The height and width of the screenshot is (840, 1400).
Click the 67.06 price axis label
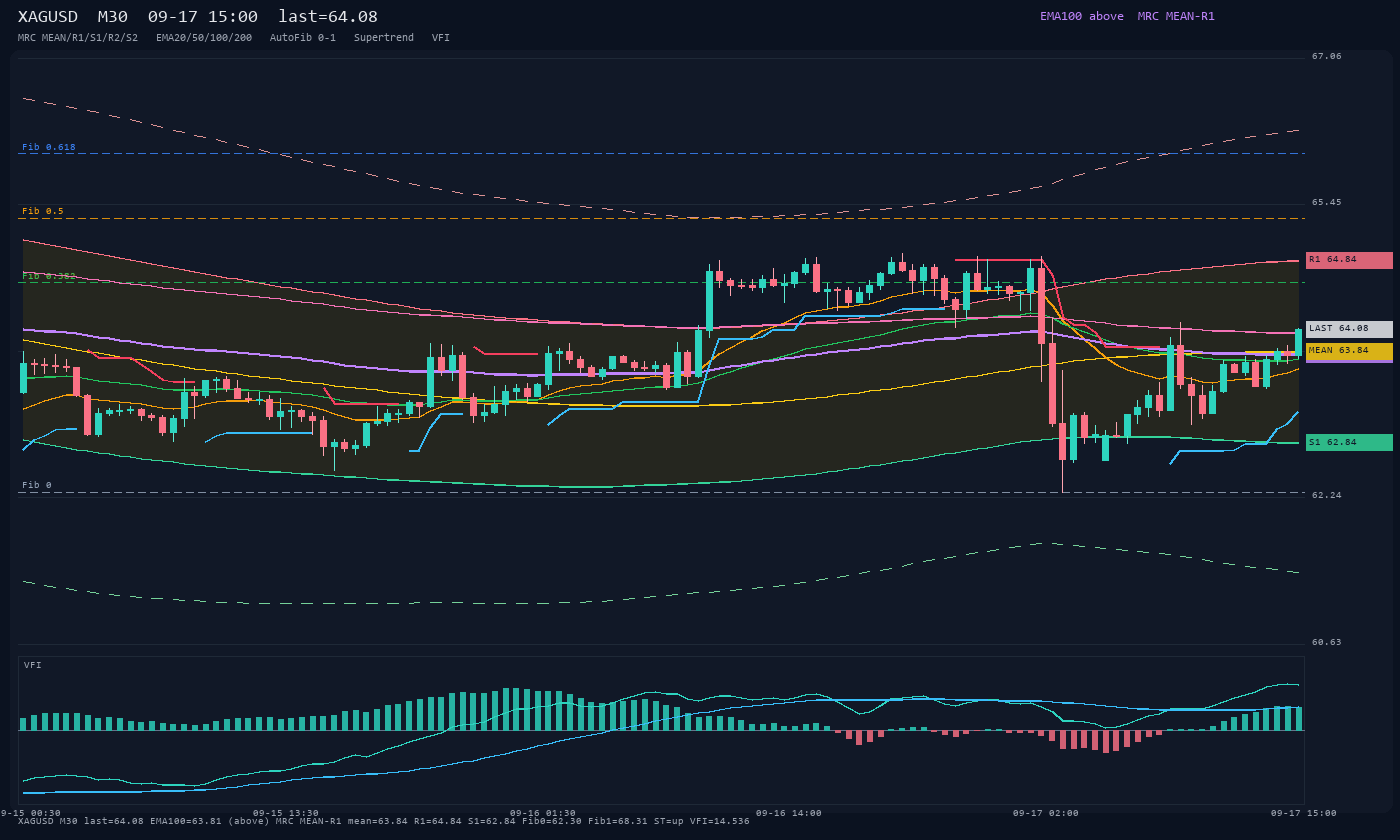[1327, 56]
